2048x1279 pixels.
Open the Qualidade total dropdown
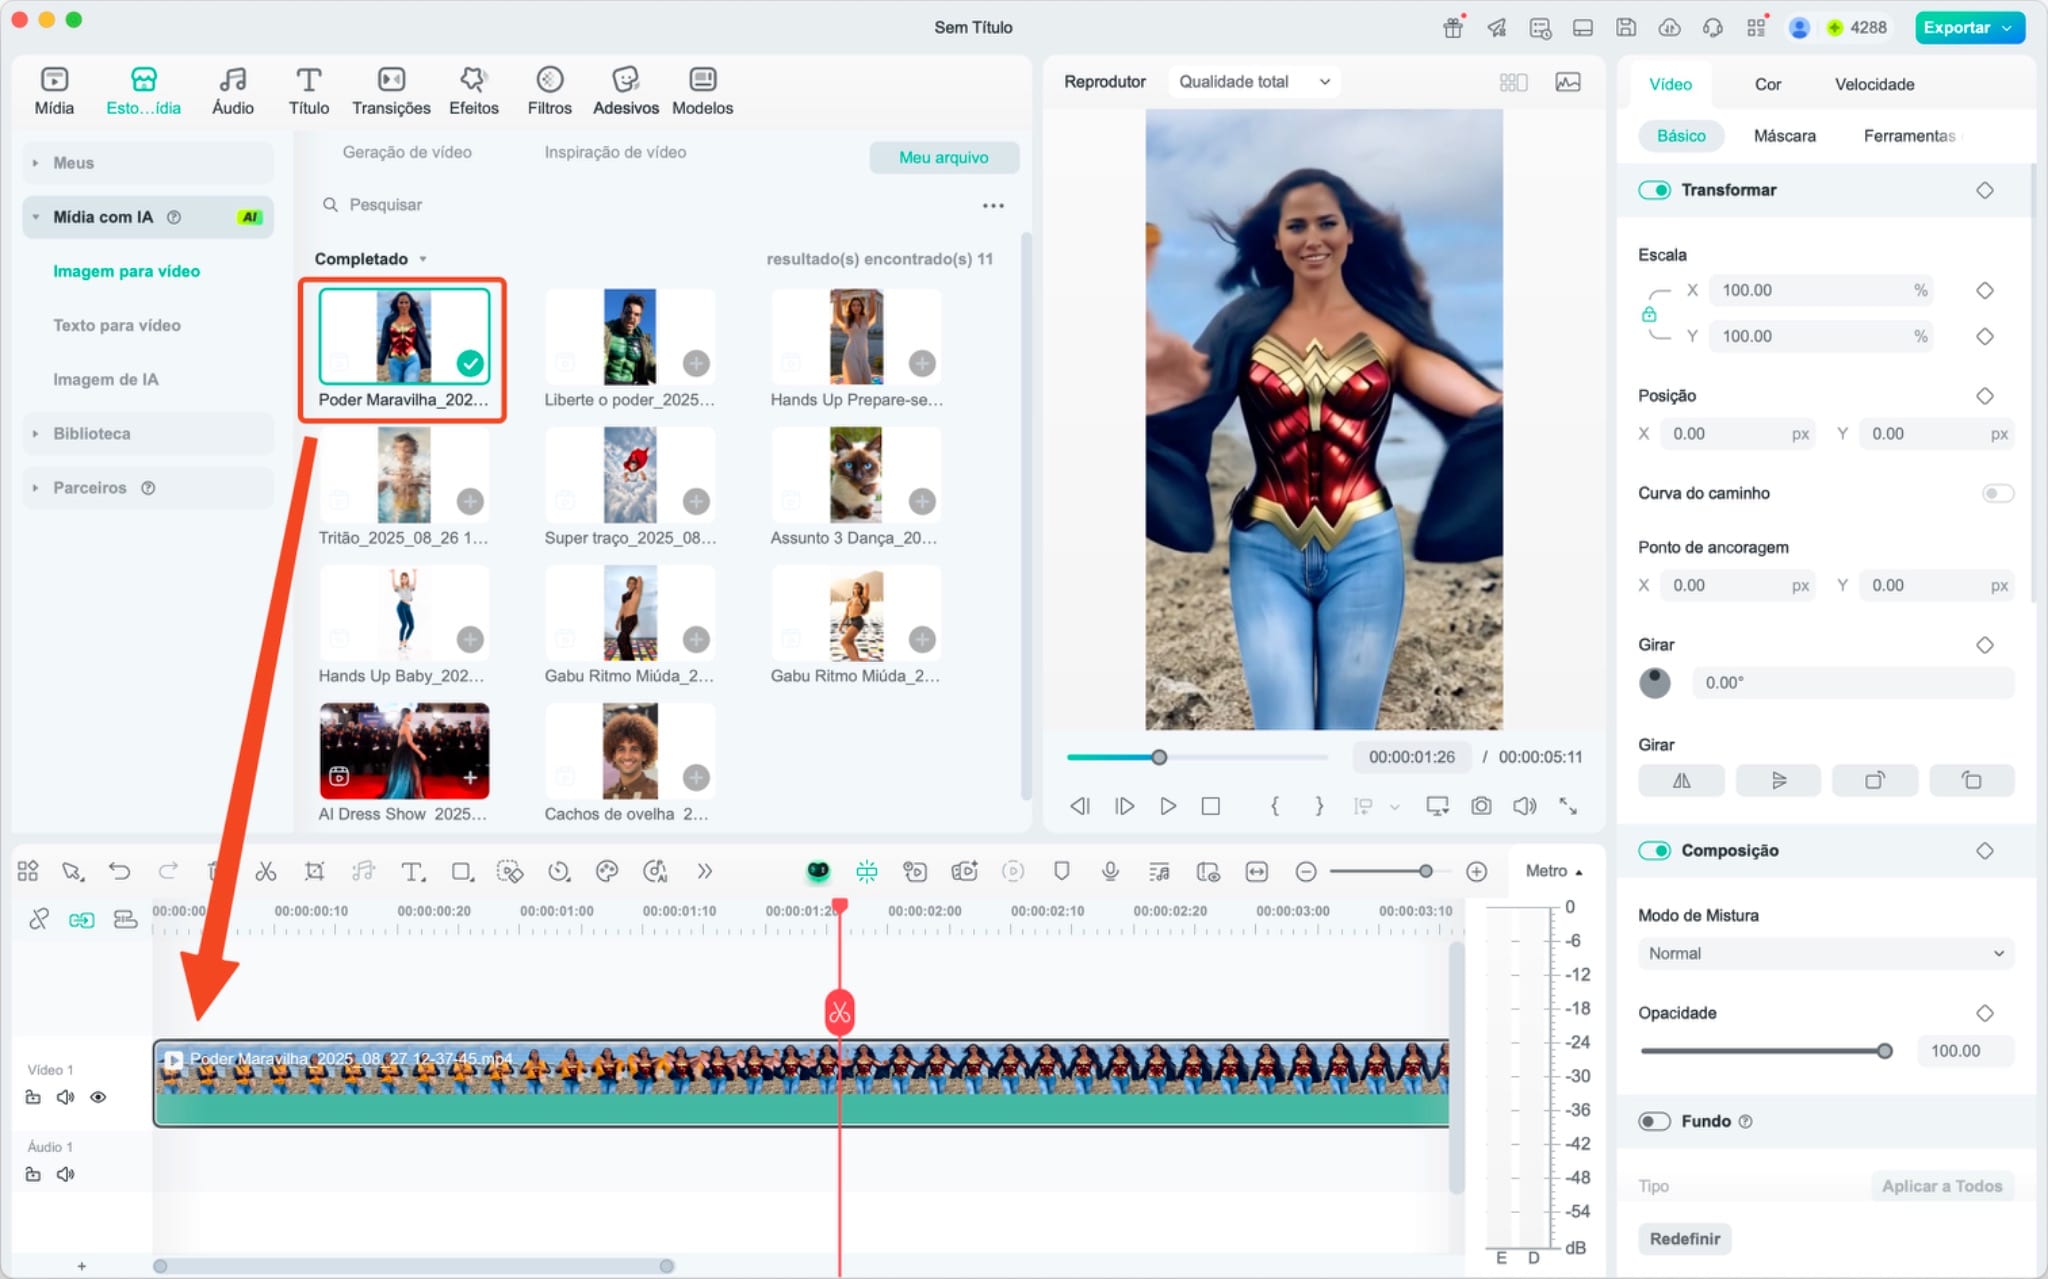[1254, 82]
